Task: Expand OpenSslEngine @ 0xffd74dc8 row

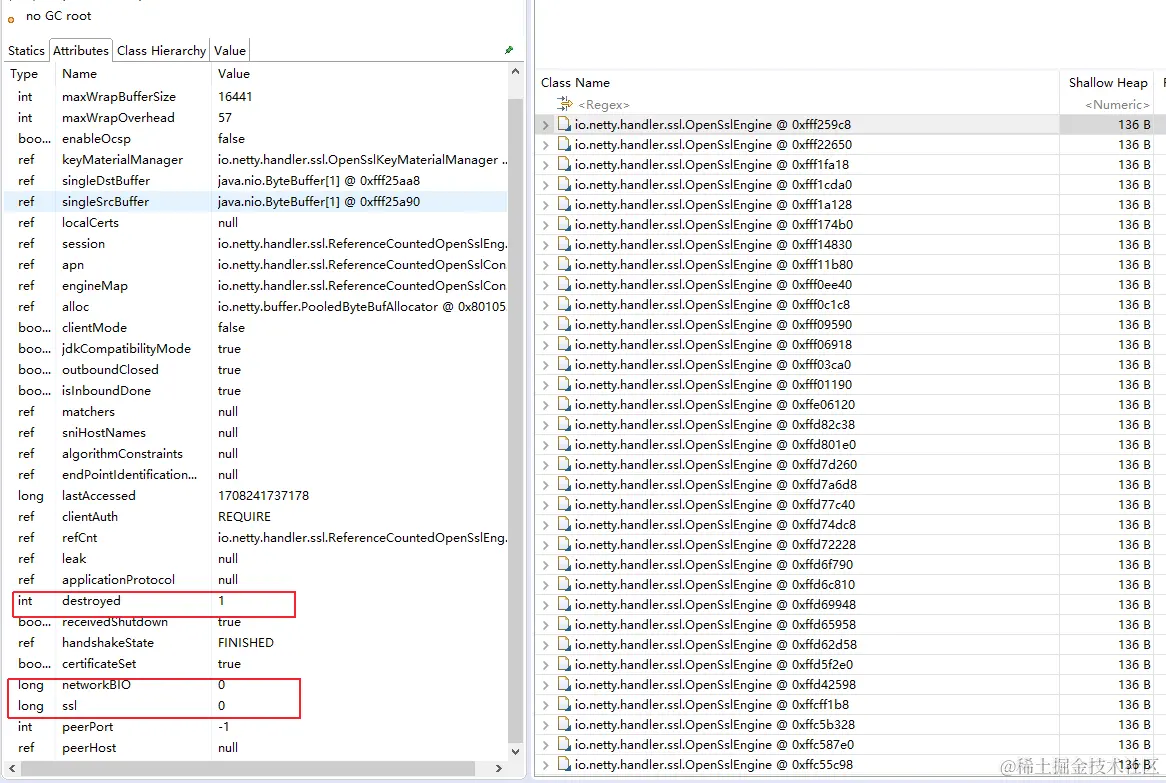Action: pos(546,525)
